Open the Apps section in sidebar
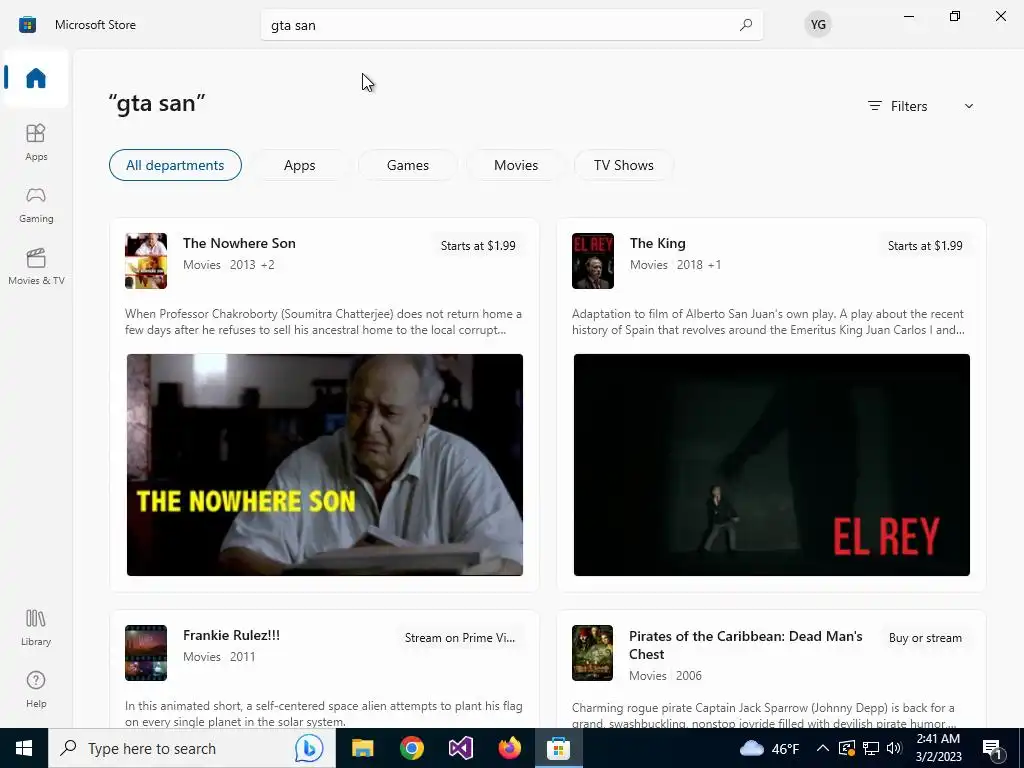This screenshot has height=768, width=1024. [36, 142]
